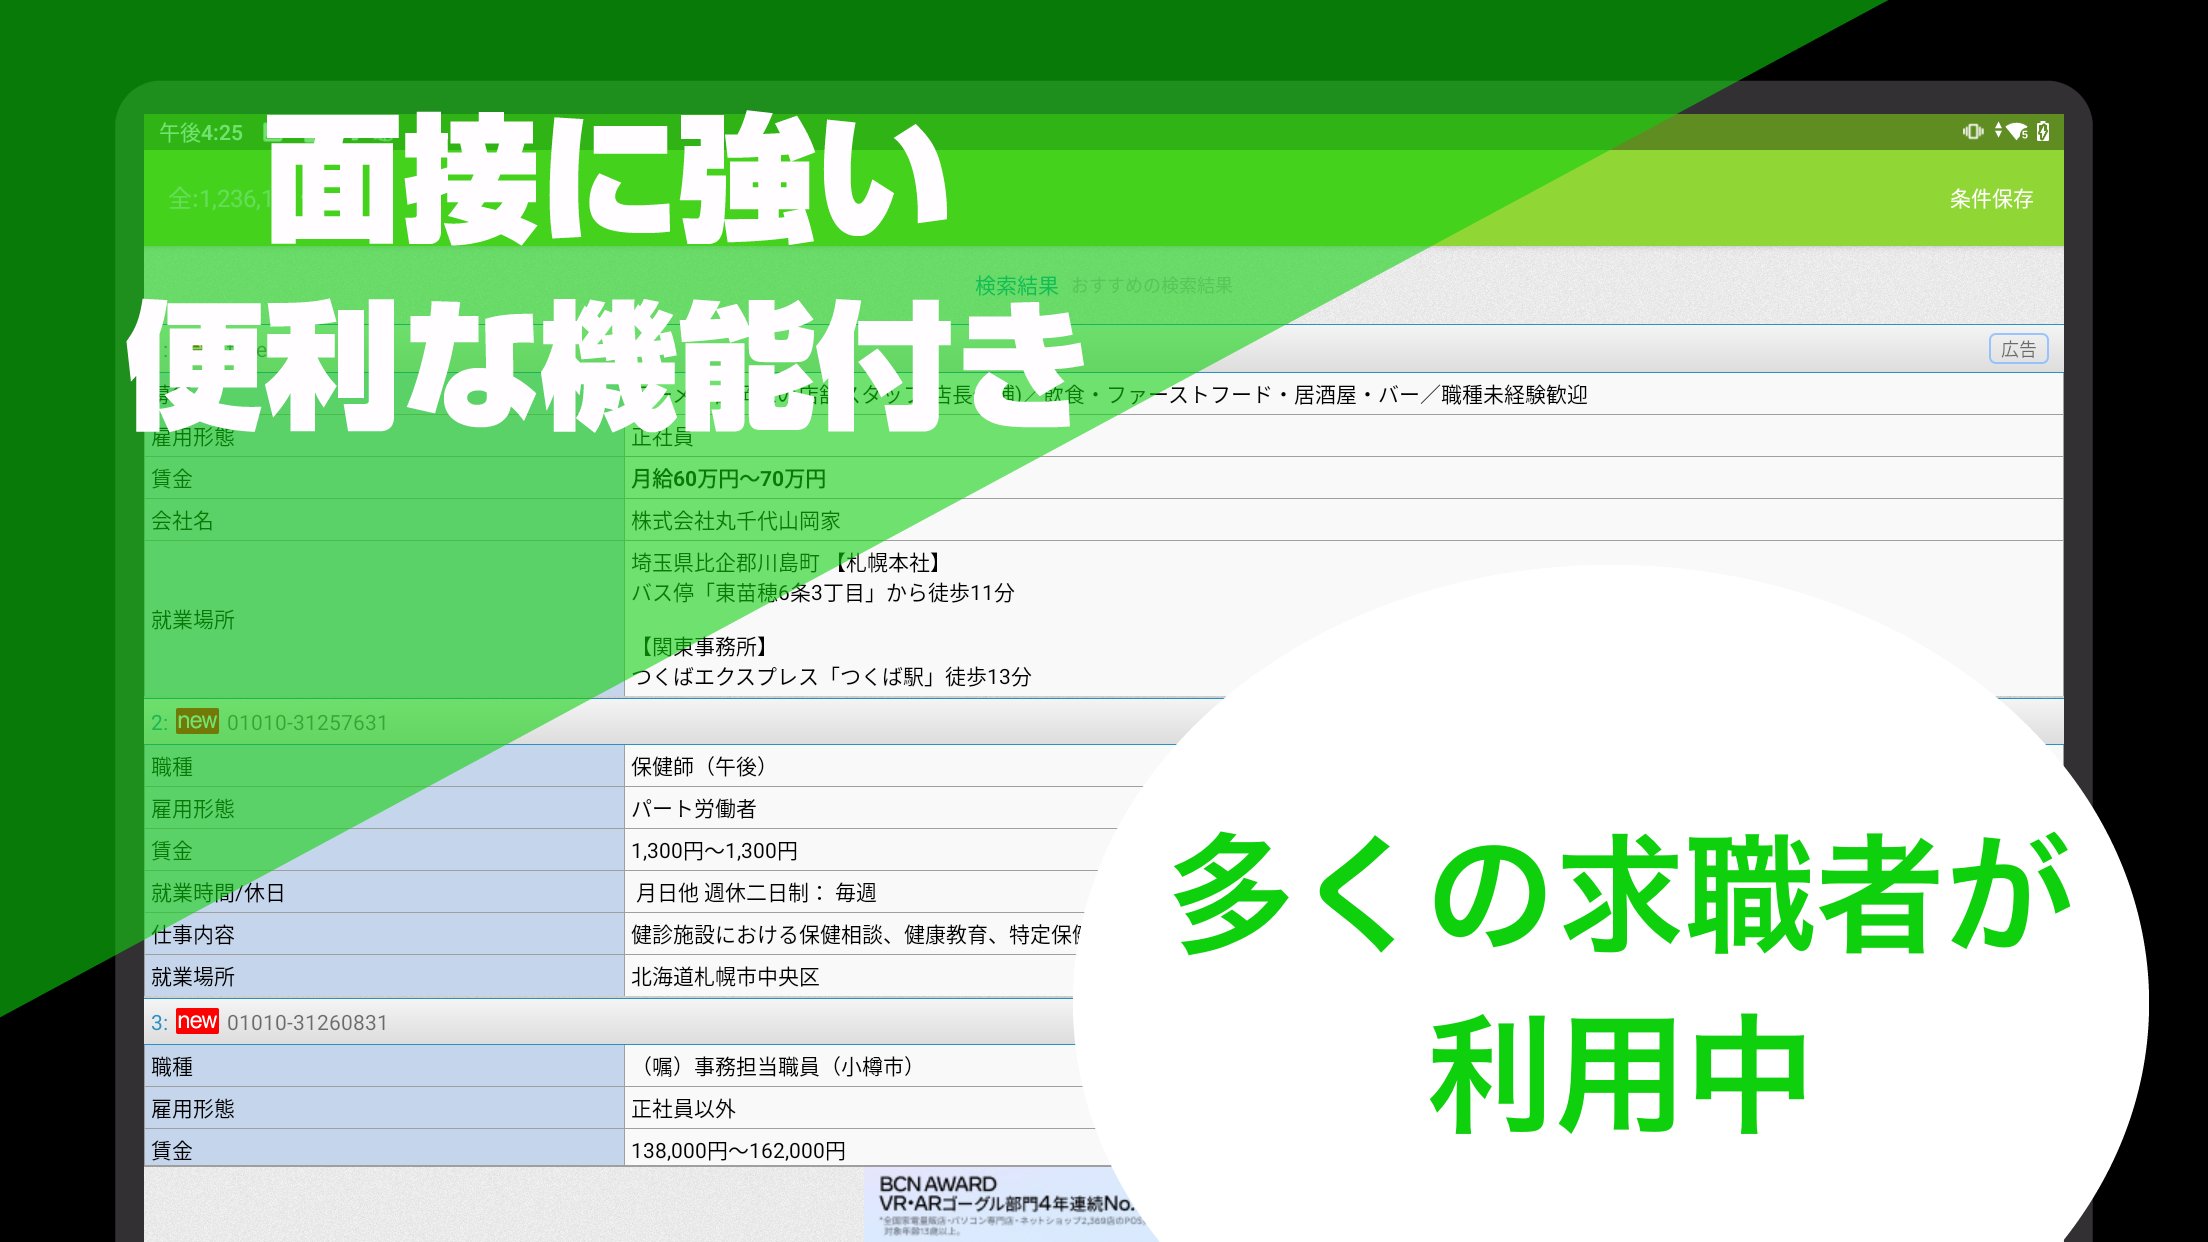Screen dimensions: 2208x1242
Task: Tap the vibrate mode status icon
Action: pos(1972,131)
